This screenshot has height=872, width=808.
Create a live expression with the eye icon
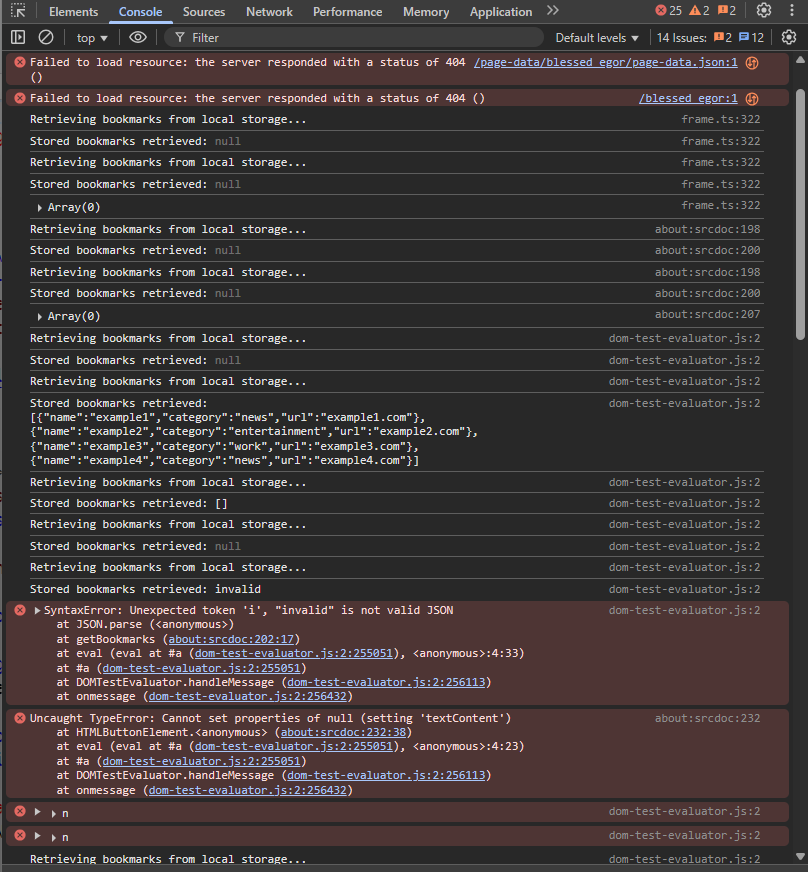click(138, 37)
